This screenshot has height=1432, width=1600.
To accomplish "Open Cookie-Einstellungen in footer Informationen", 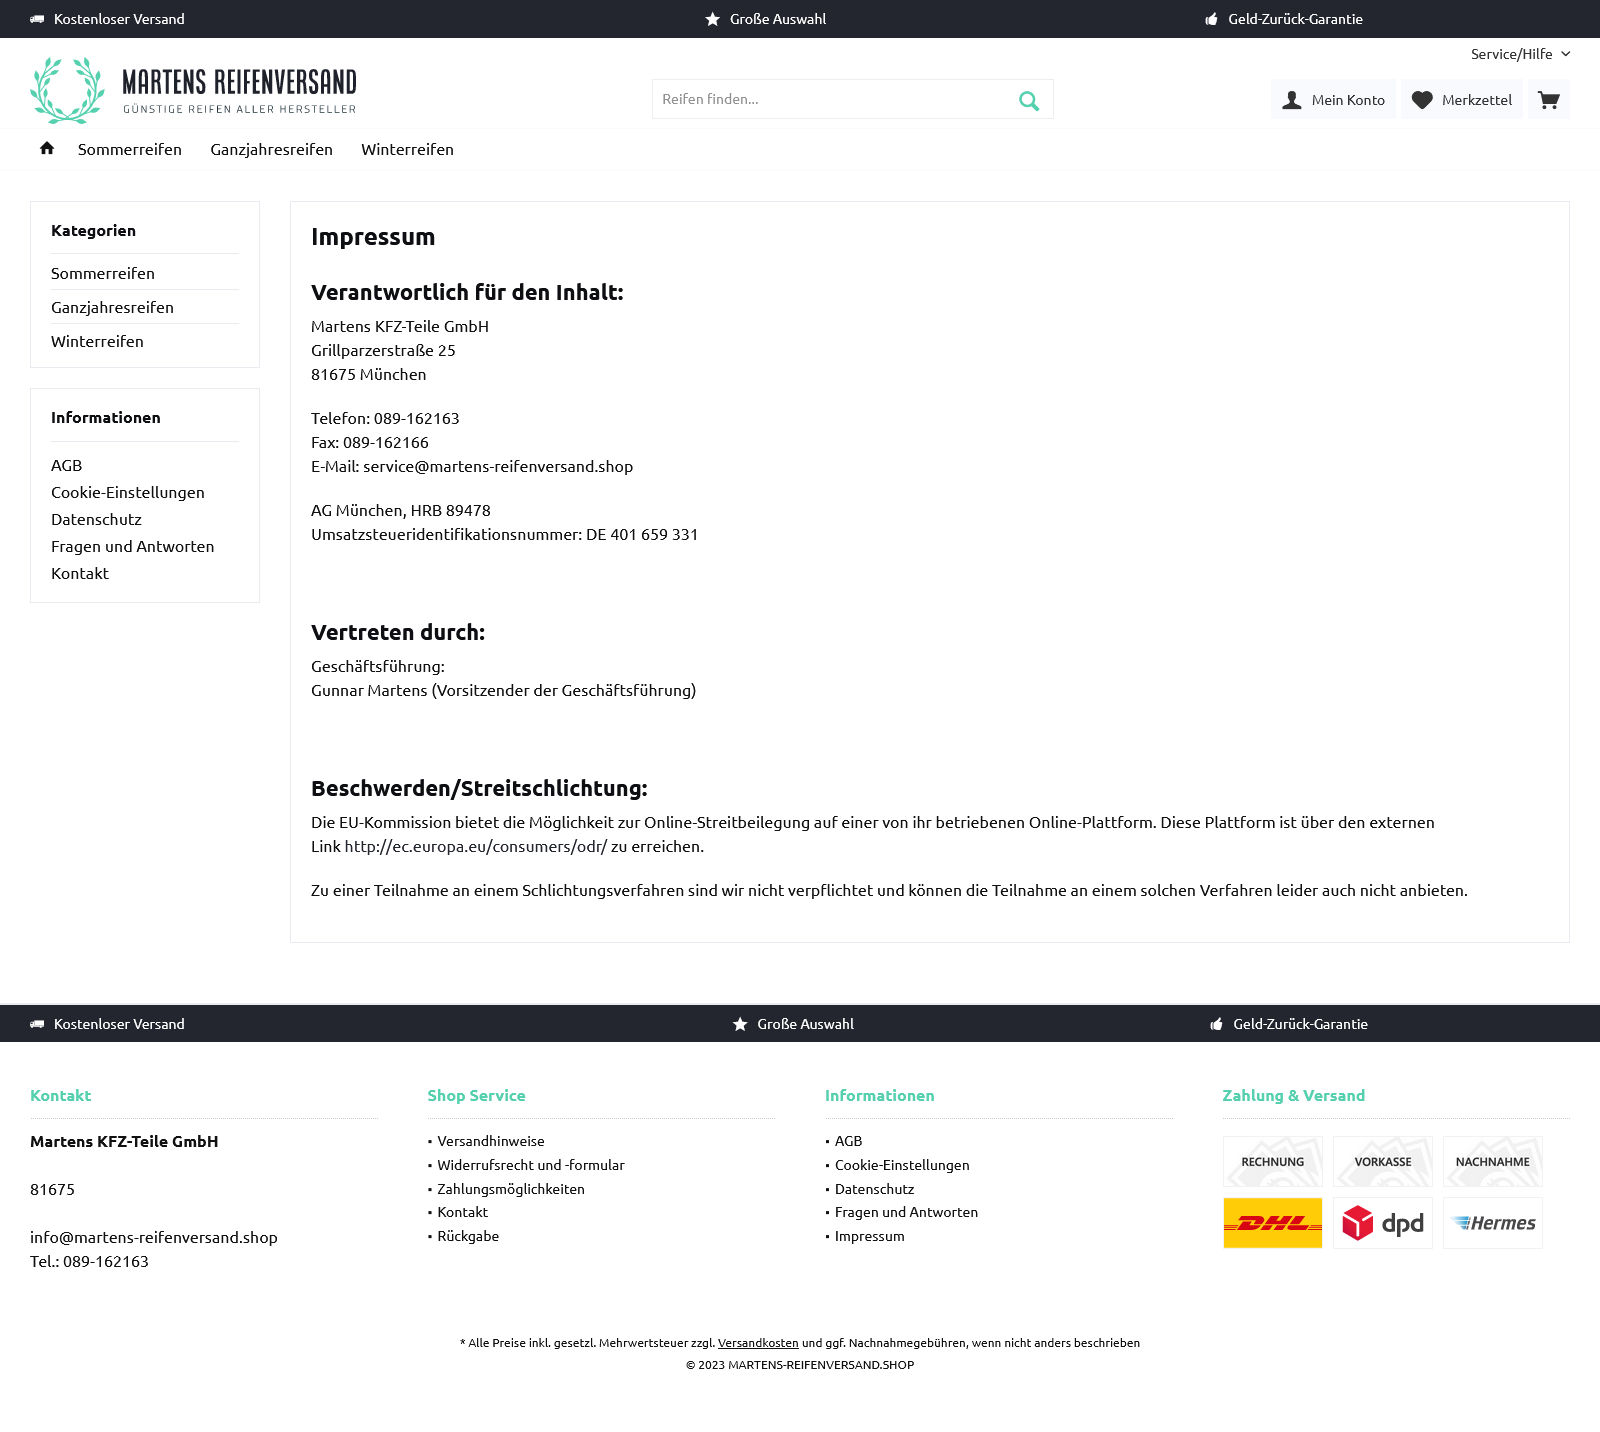I will tap(902, 1165).
